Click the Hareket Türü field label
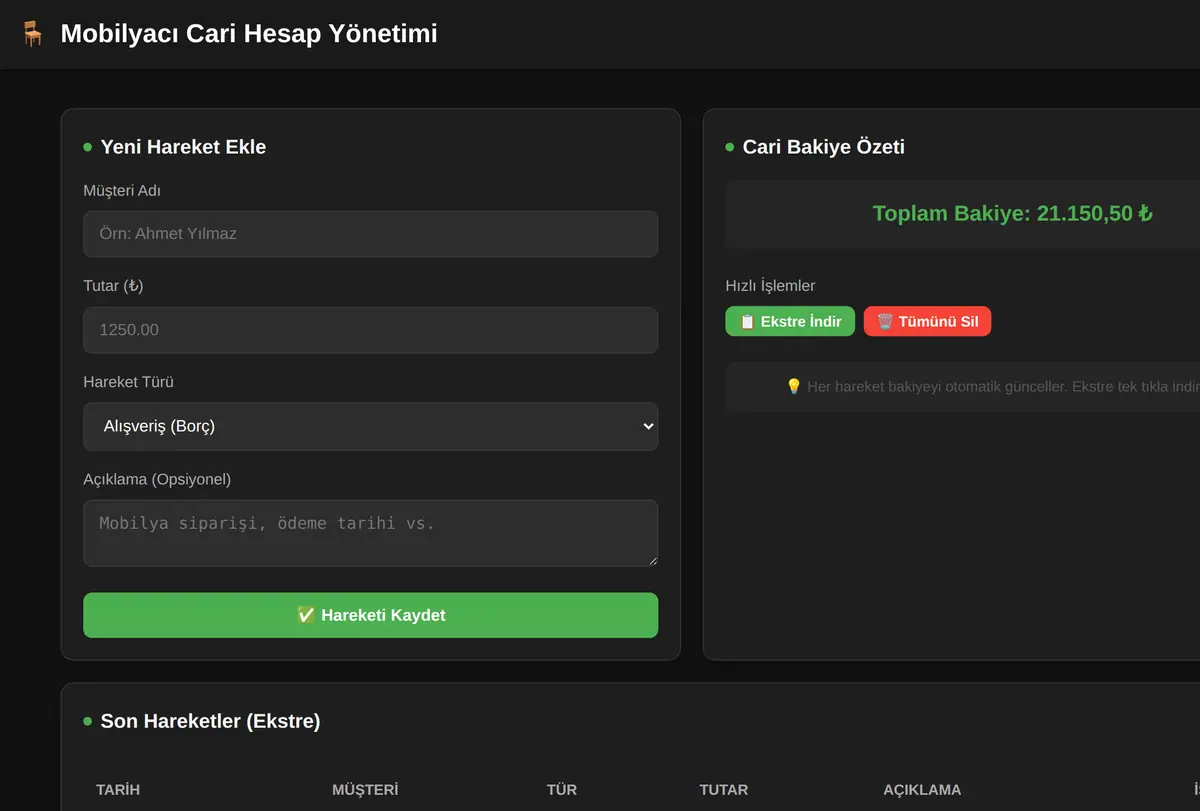The image size is (1200, 811). coord(129,382)
